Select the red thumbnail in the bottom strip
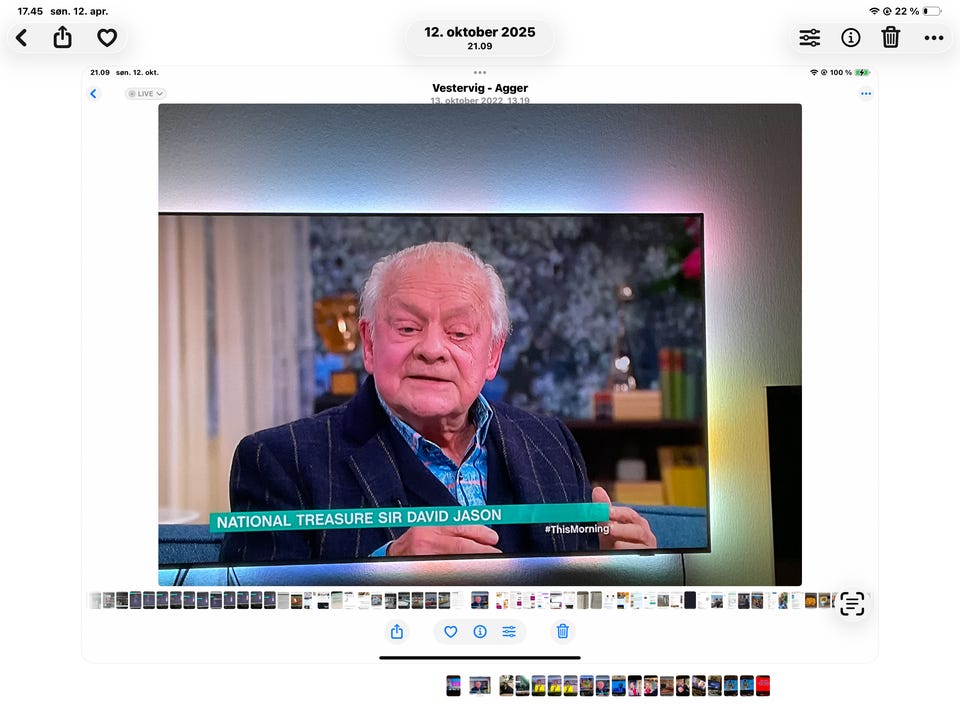 [x=763, y=686]
